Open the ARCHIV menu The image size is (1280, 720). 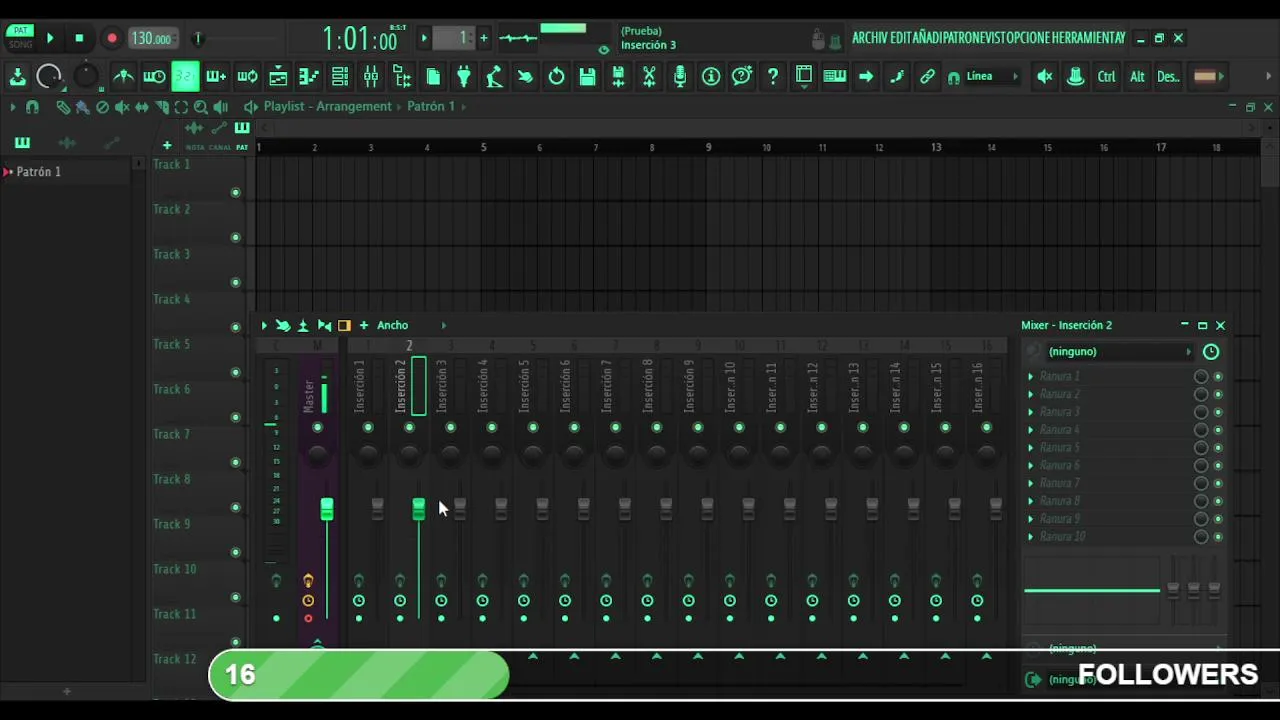(870, 38)
